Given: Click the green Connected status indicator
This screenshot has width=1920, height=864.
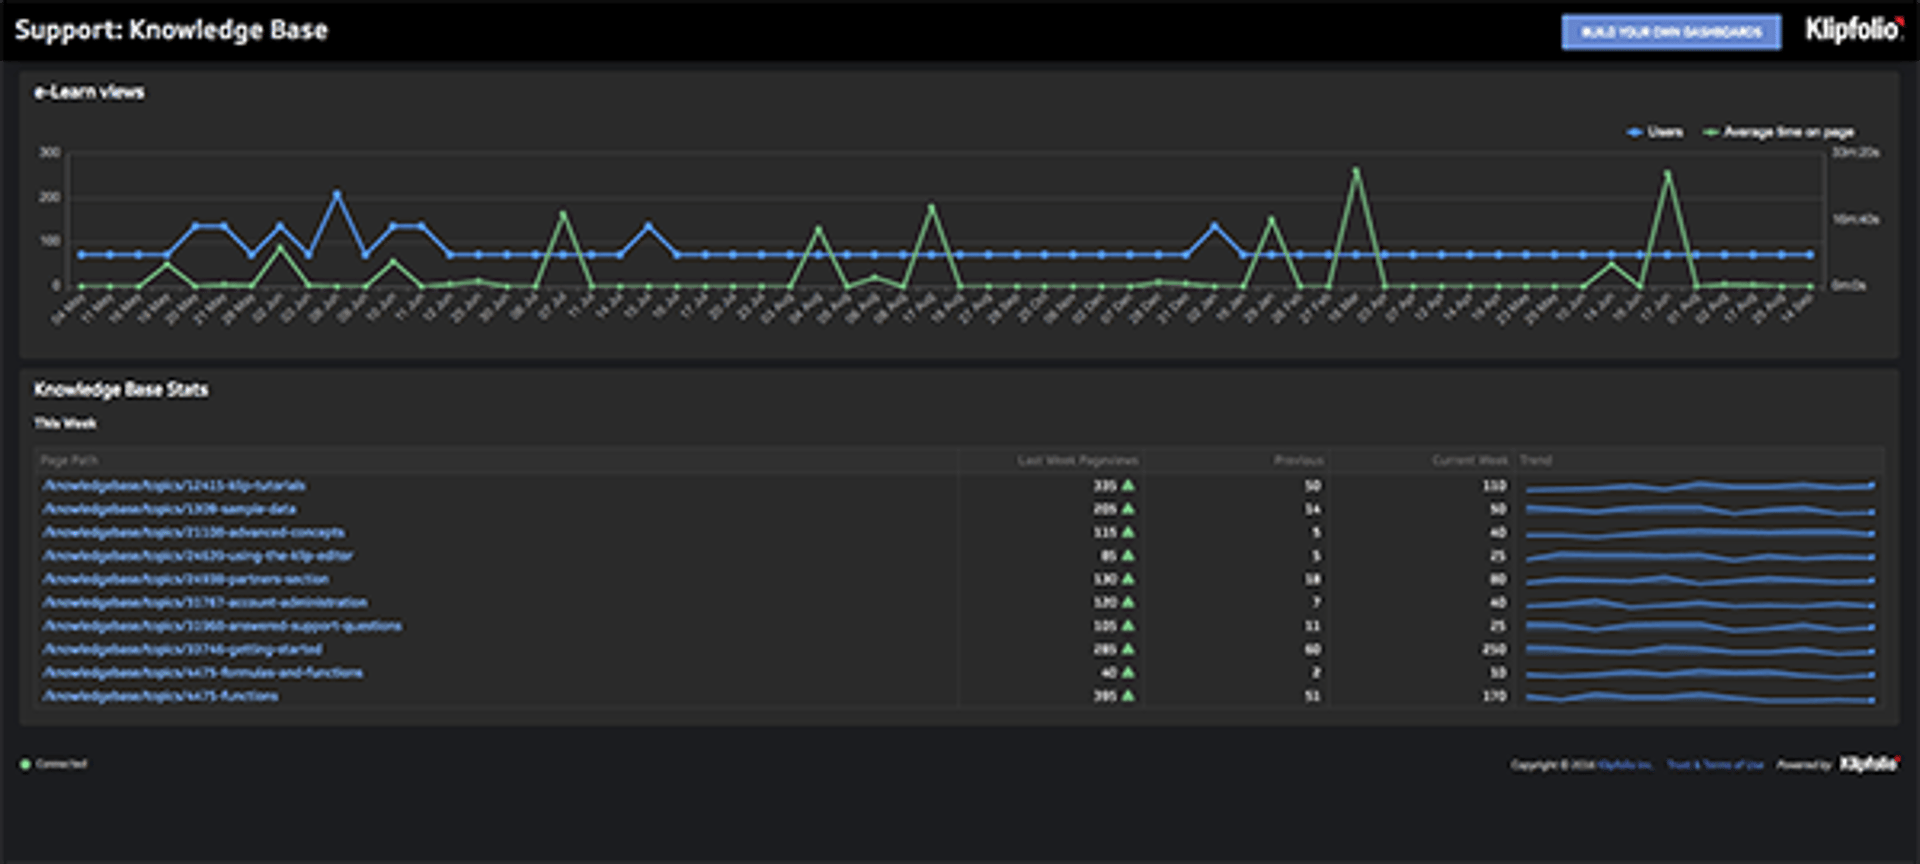Looking at the screenshot, I should 26,765.
